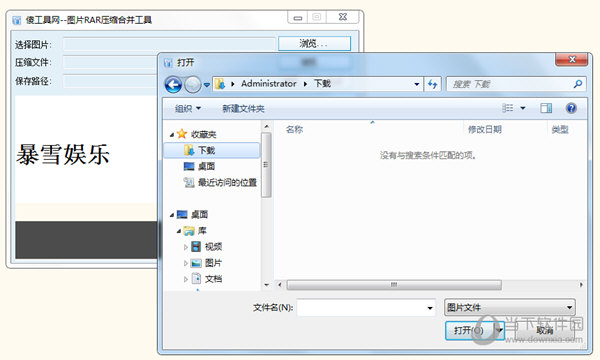Click the main window title bar app icon
This screenshot has height=360, width=600.
pos(16,20)
